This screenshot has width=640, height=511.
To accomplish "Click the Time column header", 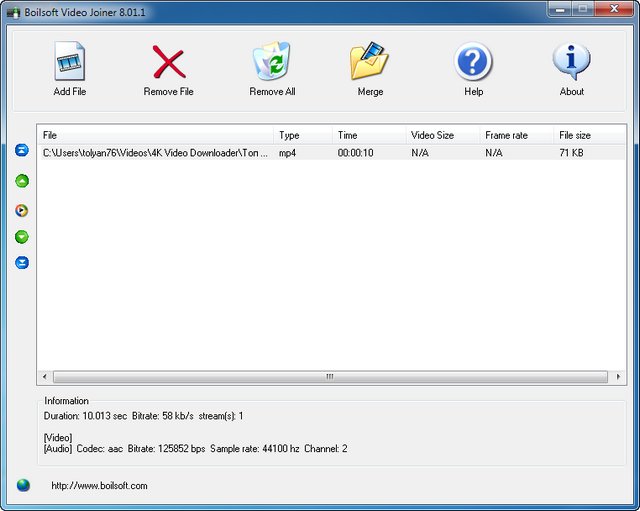I will point(366,135).
